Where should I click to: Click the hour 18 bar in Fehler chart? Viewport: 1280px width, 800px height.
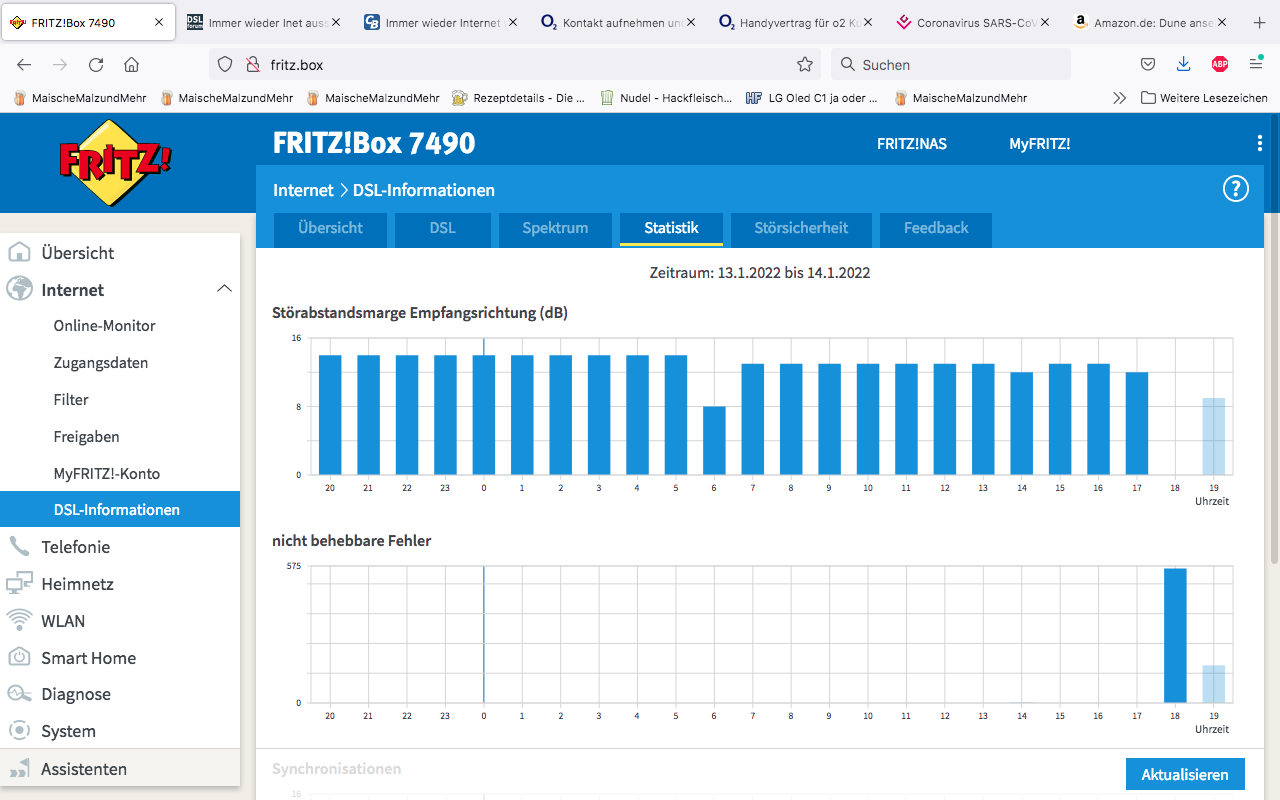[x=1175, y=636]
